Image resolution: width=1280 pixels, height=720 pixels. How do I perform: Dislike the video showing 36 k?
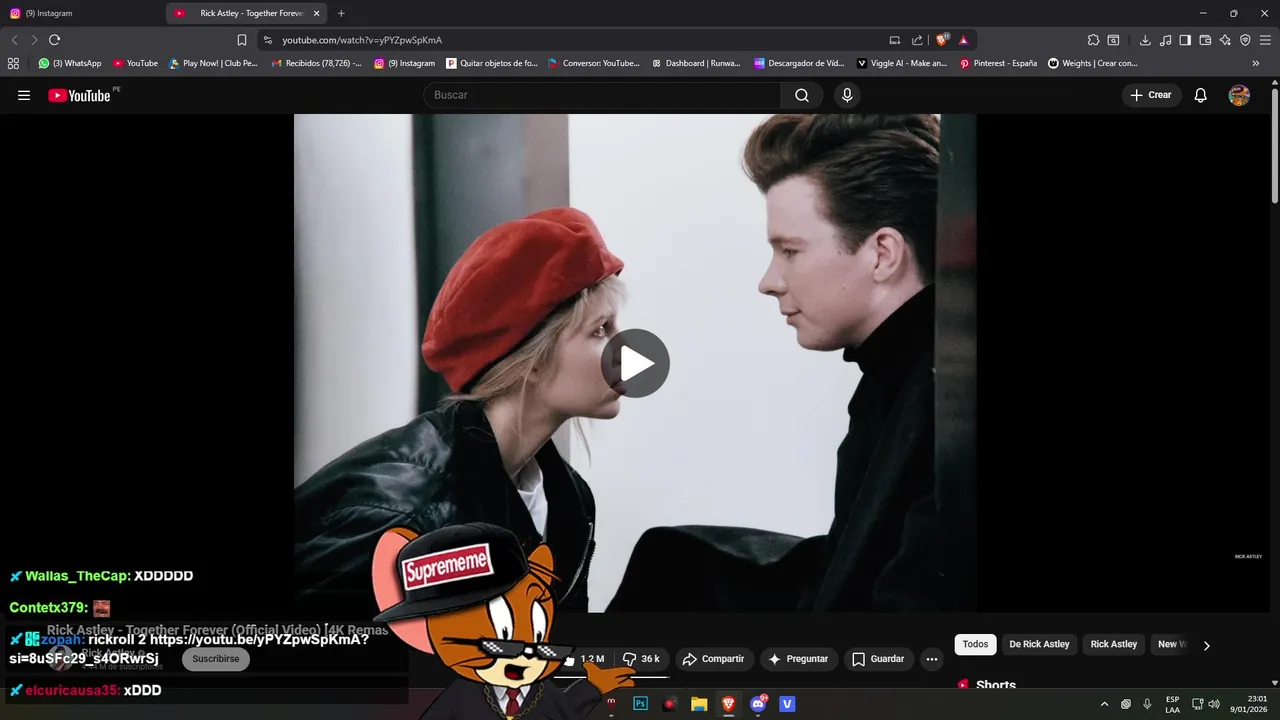[x=641, y=659]
